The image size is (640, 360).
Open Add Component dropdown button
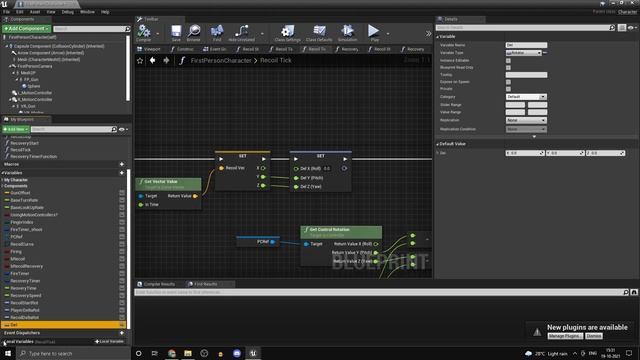coord(27,29)
